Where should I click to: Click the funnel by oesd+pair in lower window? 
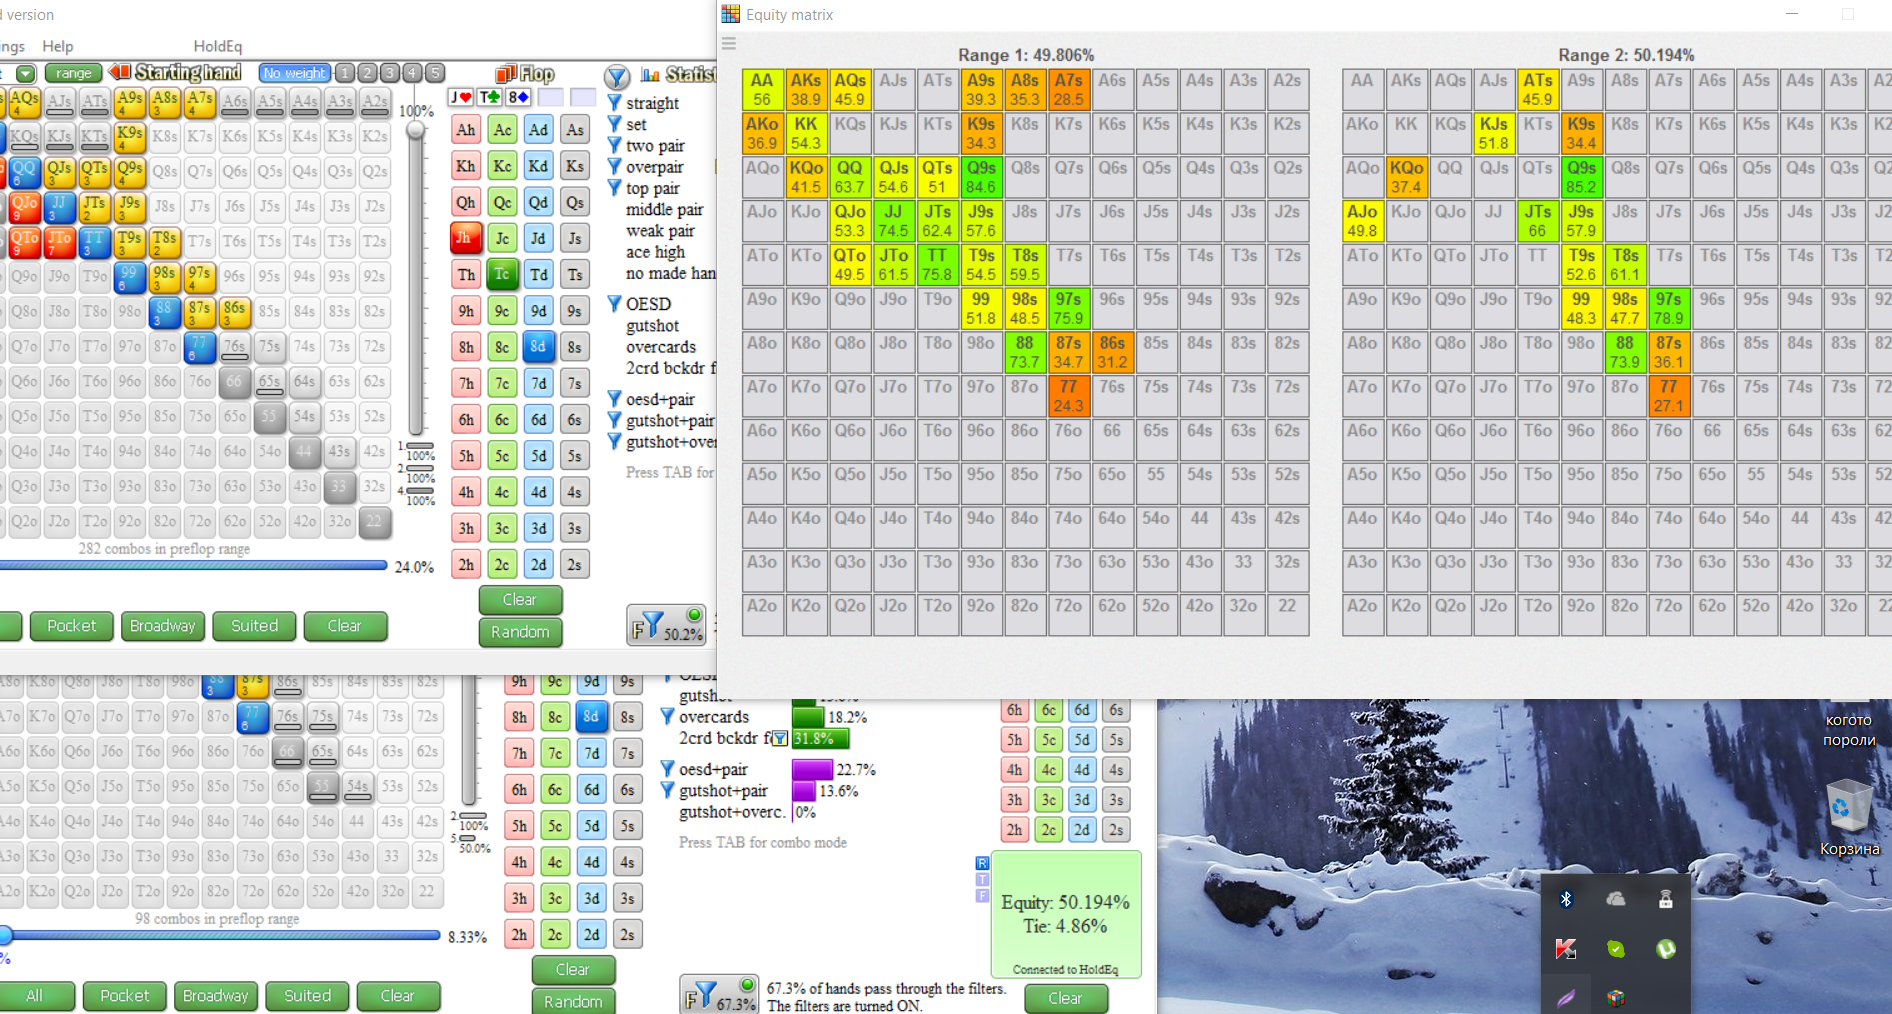[668, 769]
